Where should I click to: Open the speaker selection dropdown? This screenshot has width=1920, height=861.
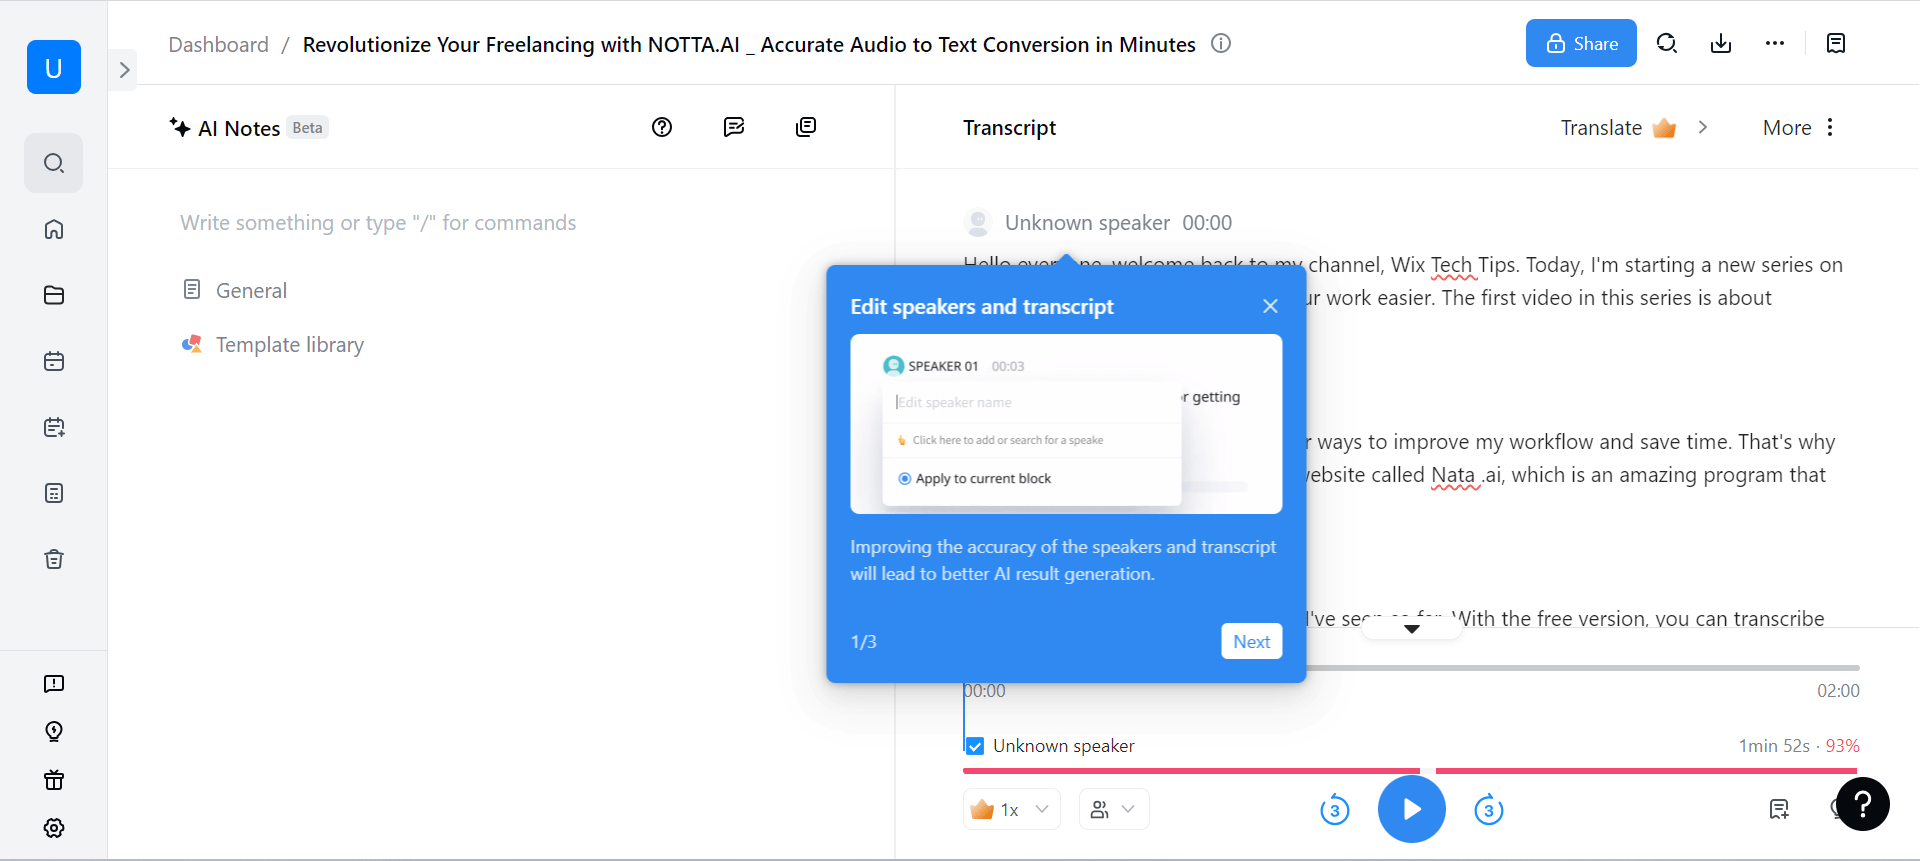pyautogui.click(x=1113, y=810)
